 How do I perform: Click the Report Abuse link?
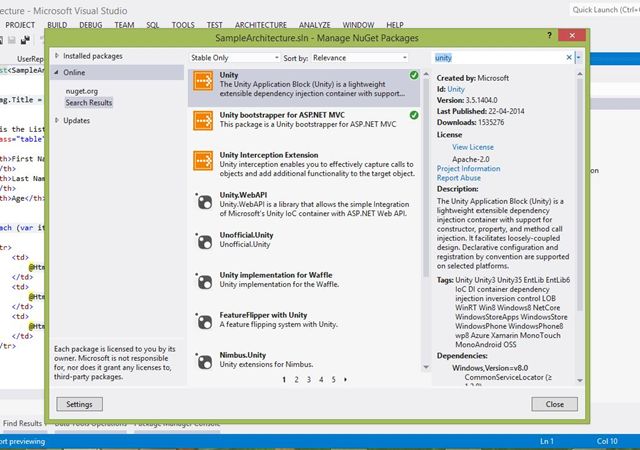[x=458, y=178]
